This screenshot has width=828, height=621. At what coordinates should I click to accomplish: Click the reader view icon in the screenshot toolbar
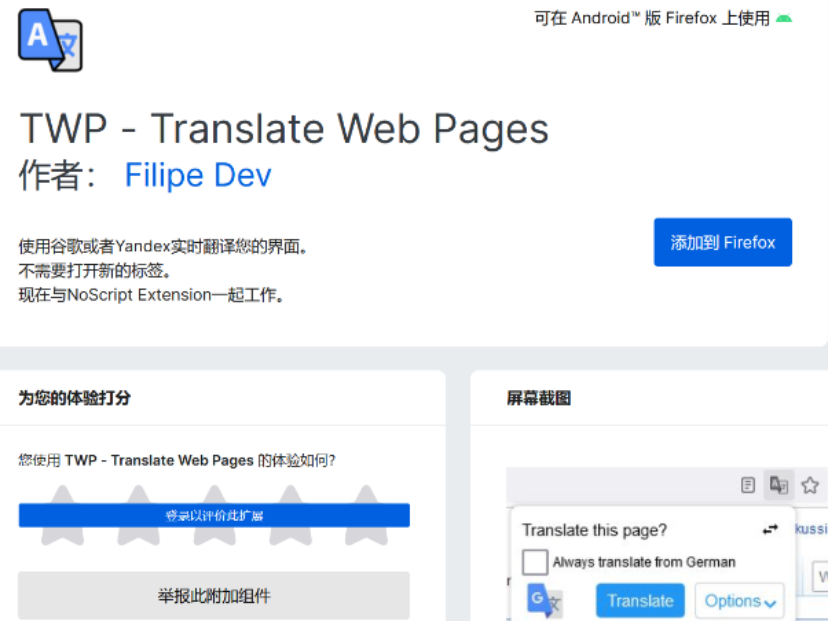pos(748,485)
